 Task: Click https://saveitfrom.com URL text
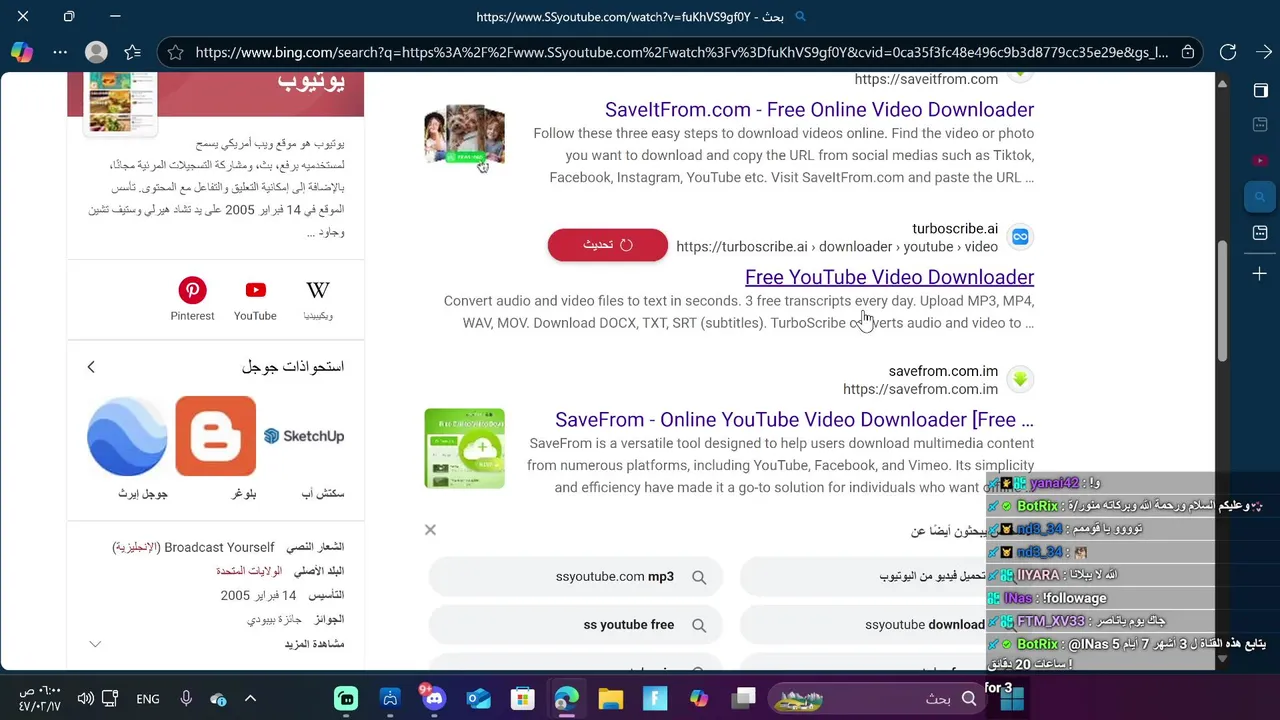pos(926,79)
